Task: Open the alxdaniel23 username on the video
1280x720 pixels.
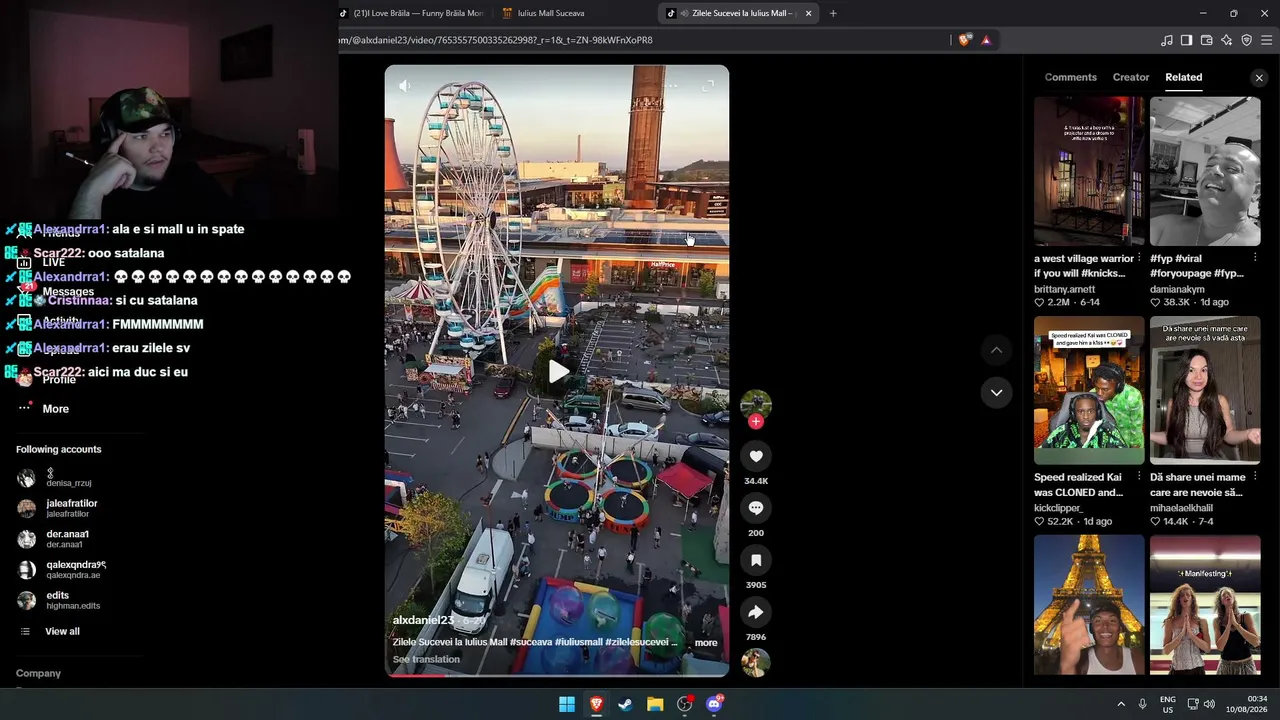Action: pos(423,621)
